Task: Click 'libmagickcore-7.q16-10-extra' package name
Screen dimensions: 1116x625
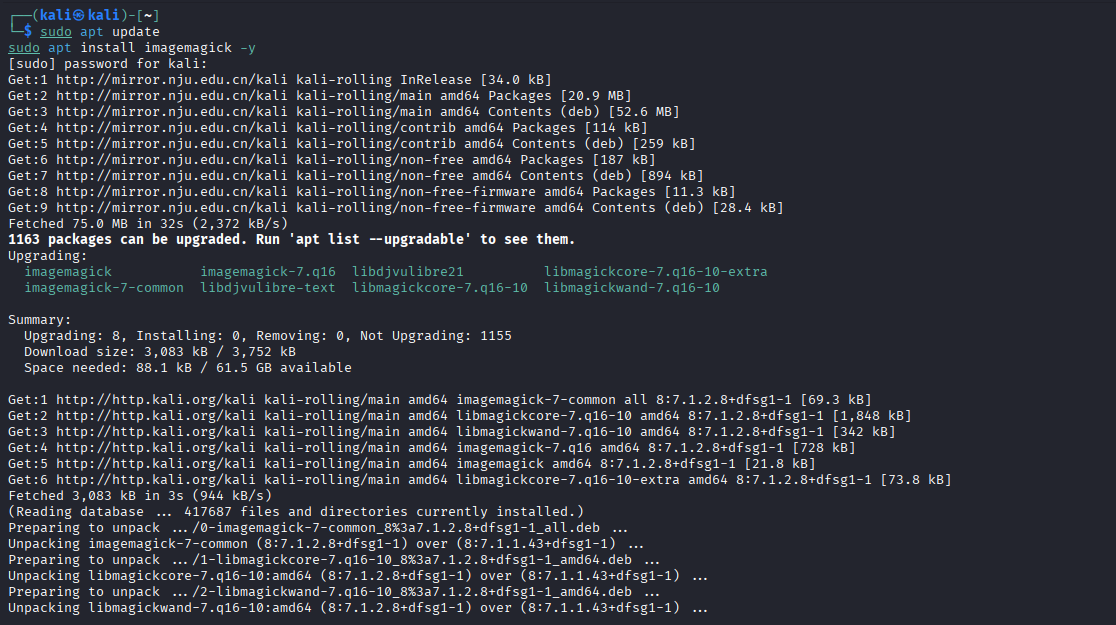Action: tap(656, 272)
